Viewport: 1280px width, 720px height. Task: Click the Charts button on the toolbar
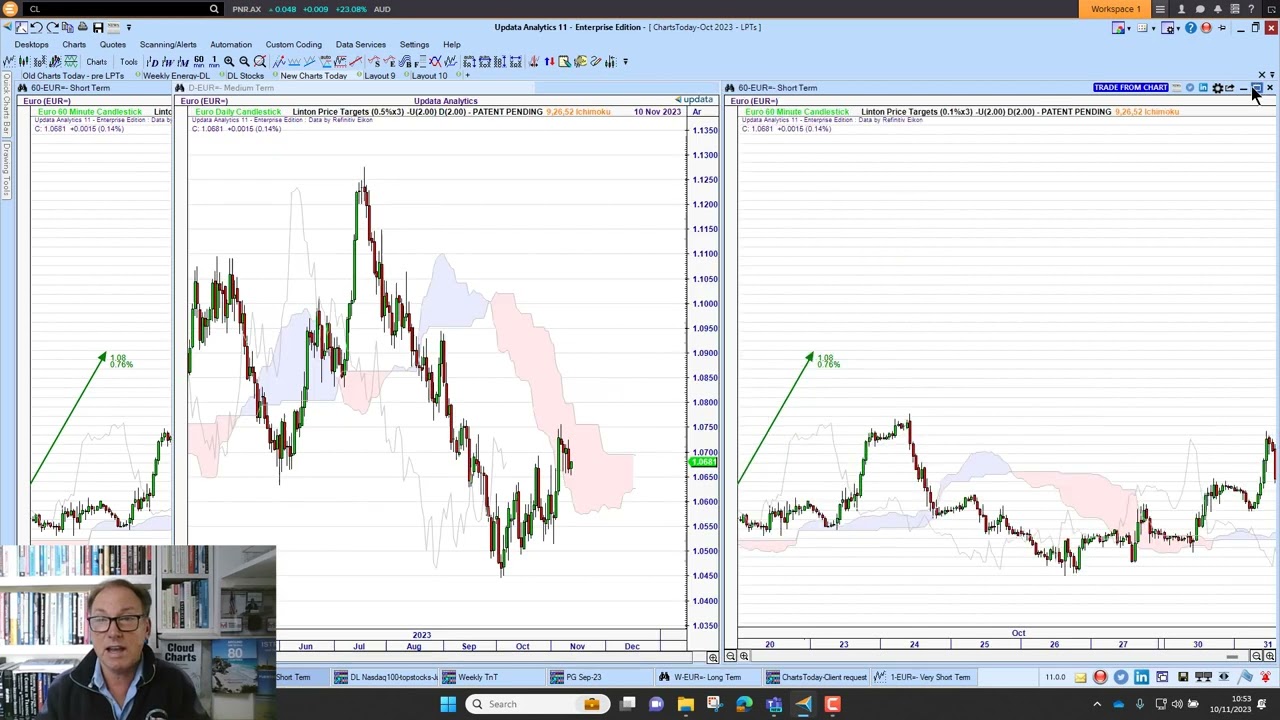tap(96, 62)
